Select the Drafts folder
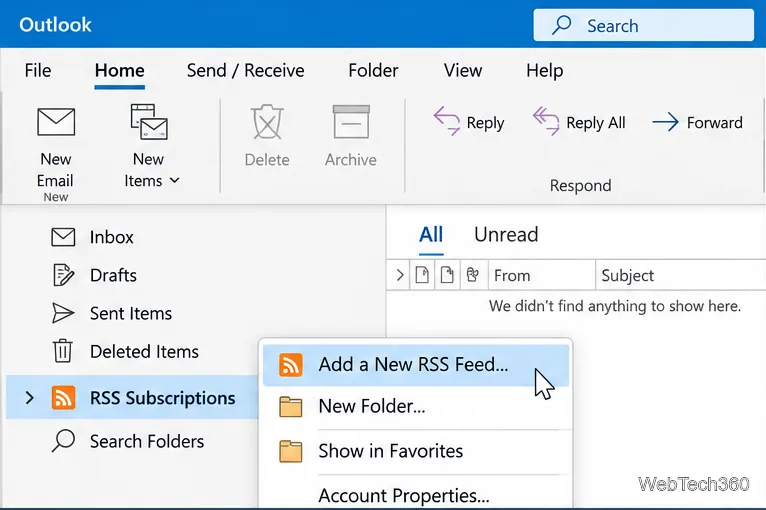This screenshot has width=766, height=510. point(113,275)
